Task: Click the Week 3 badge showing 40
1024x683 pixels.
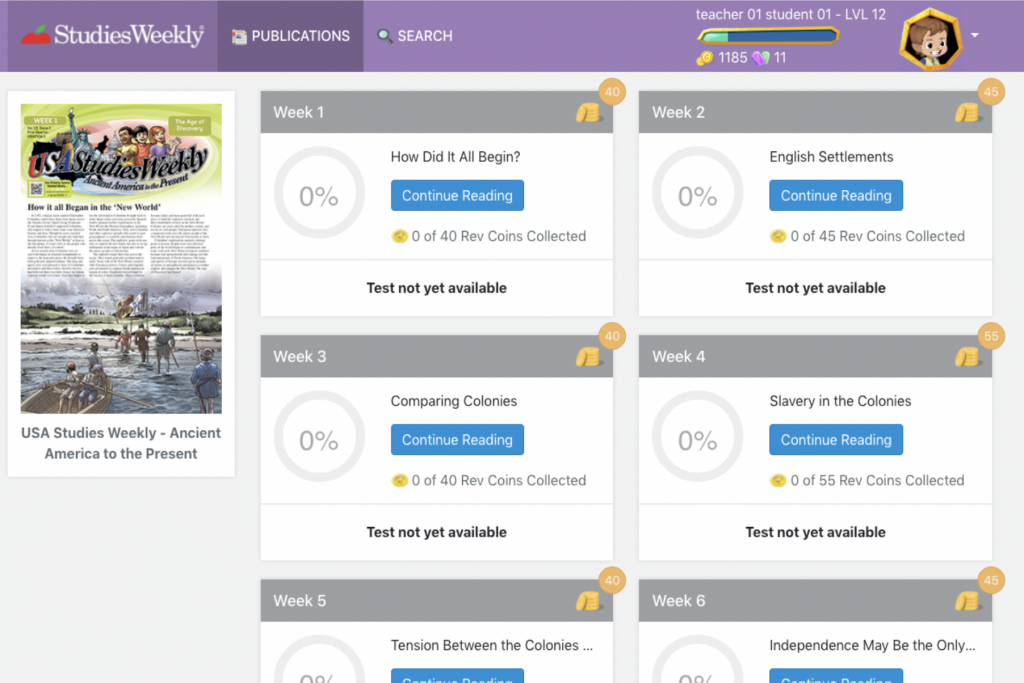Action: click(613, 336)
